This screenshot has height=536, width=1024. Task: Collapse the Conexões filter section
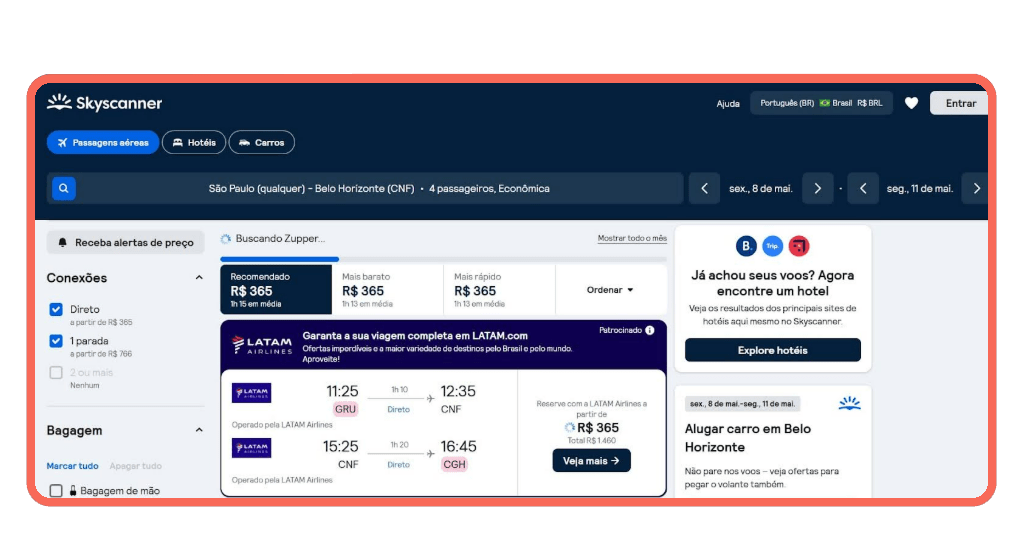click(x=199, y=278)
